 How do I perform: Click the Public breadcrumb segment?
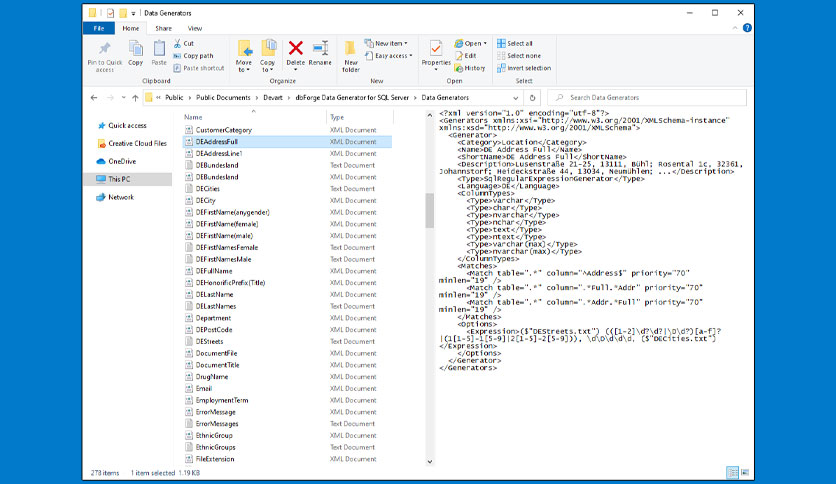(174, 98)
